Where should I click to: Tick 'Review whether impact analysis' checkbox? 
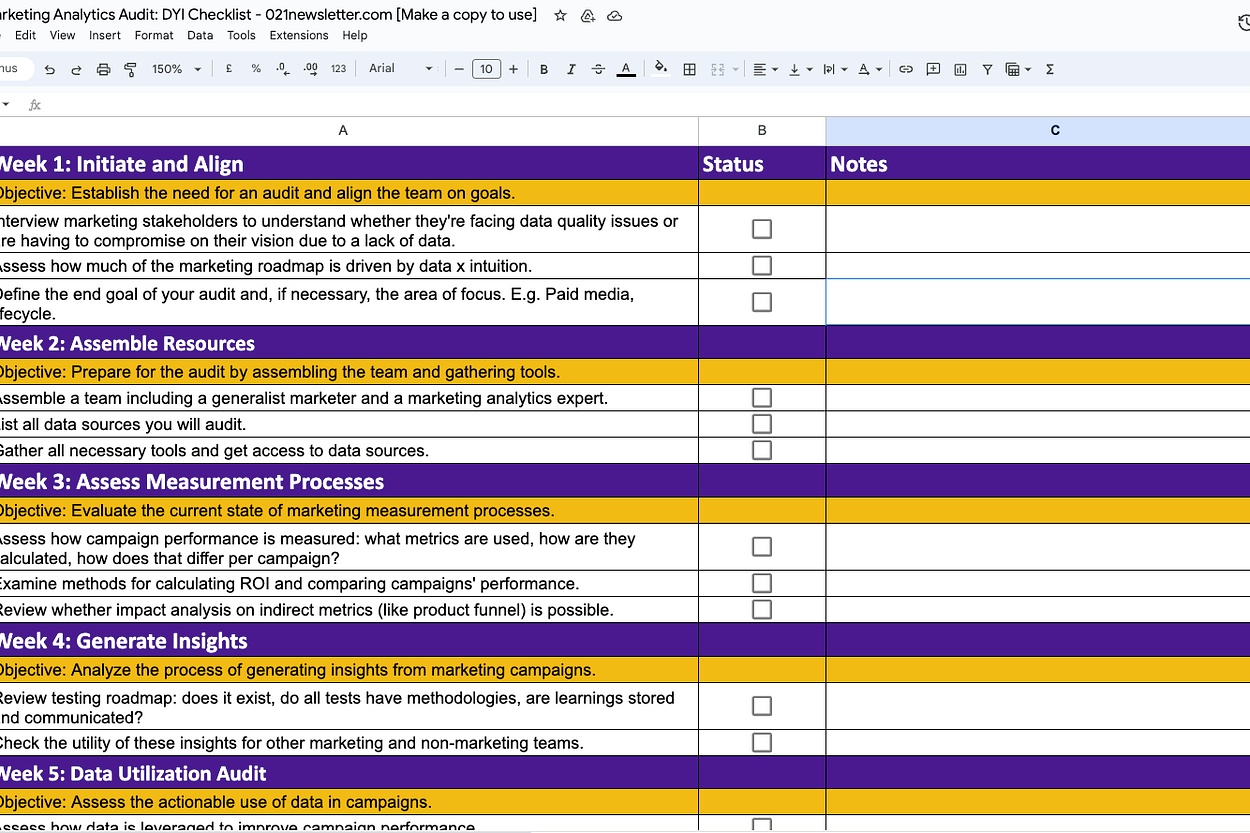(x=762, y=609)
